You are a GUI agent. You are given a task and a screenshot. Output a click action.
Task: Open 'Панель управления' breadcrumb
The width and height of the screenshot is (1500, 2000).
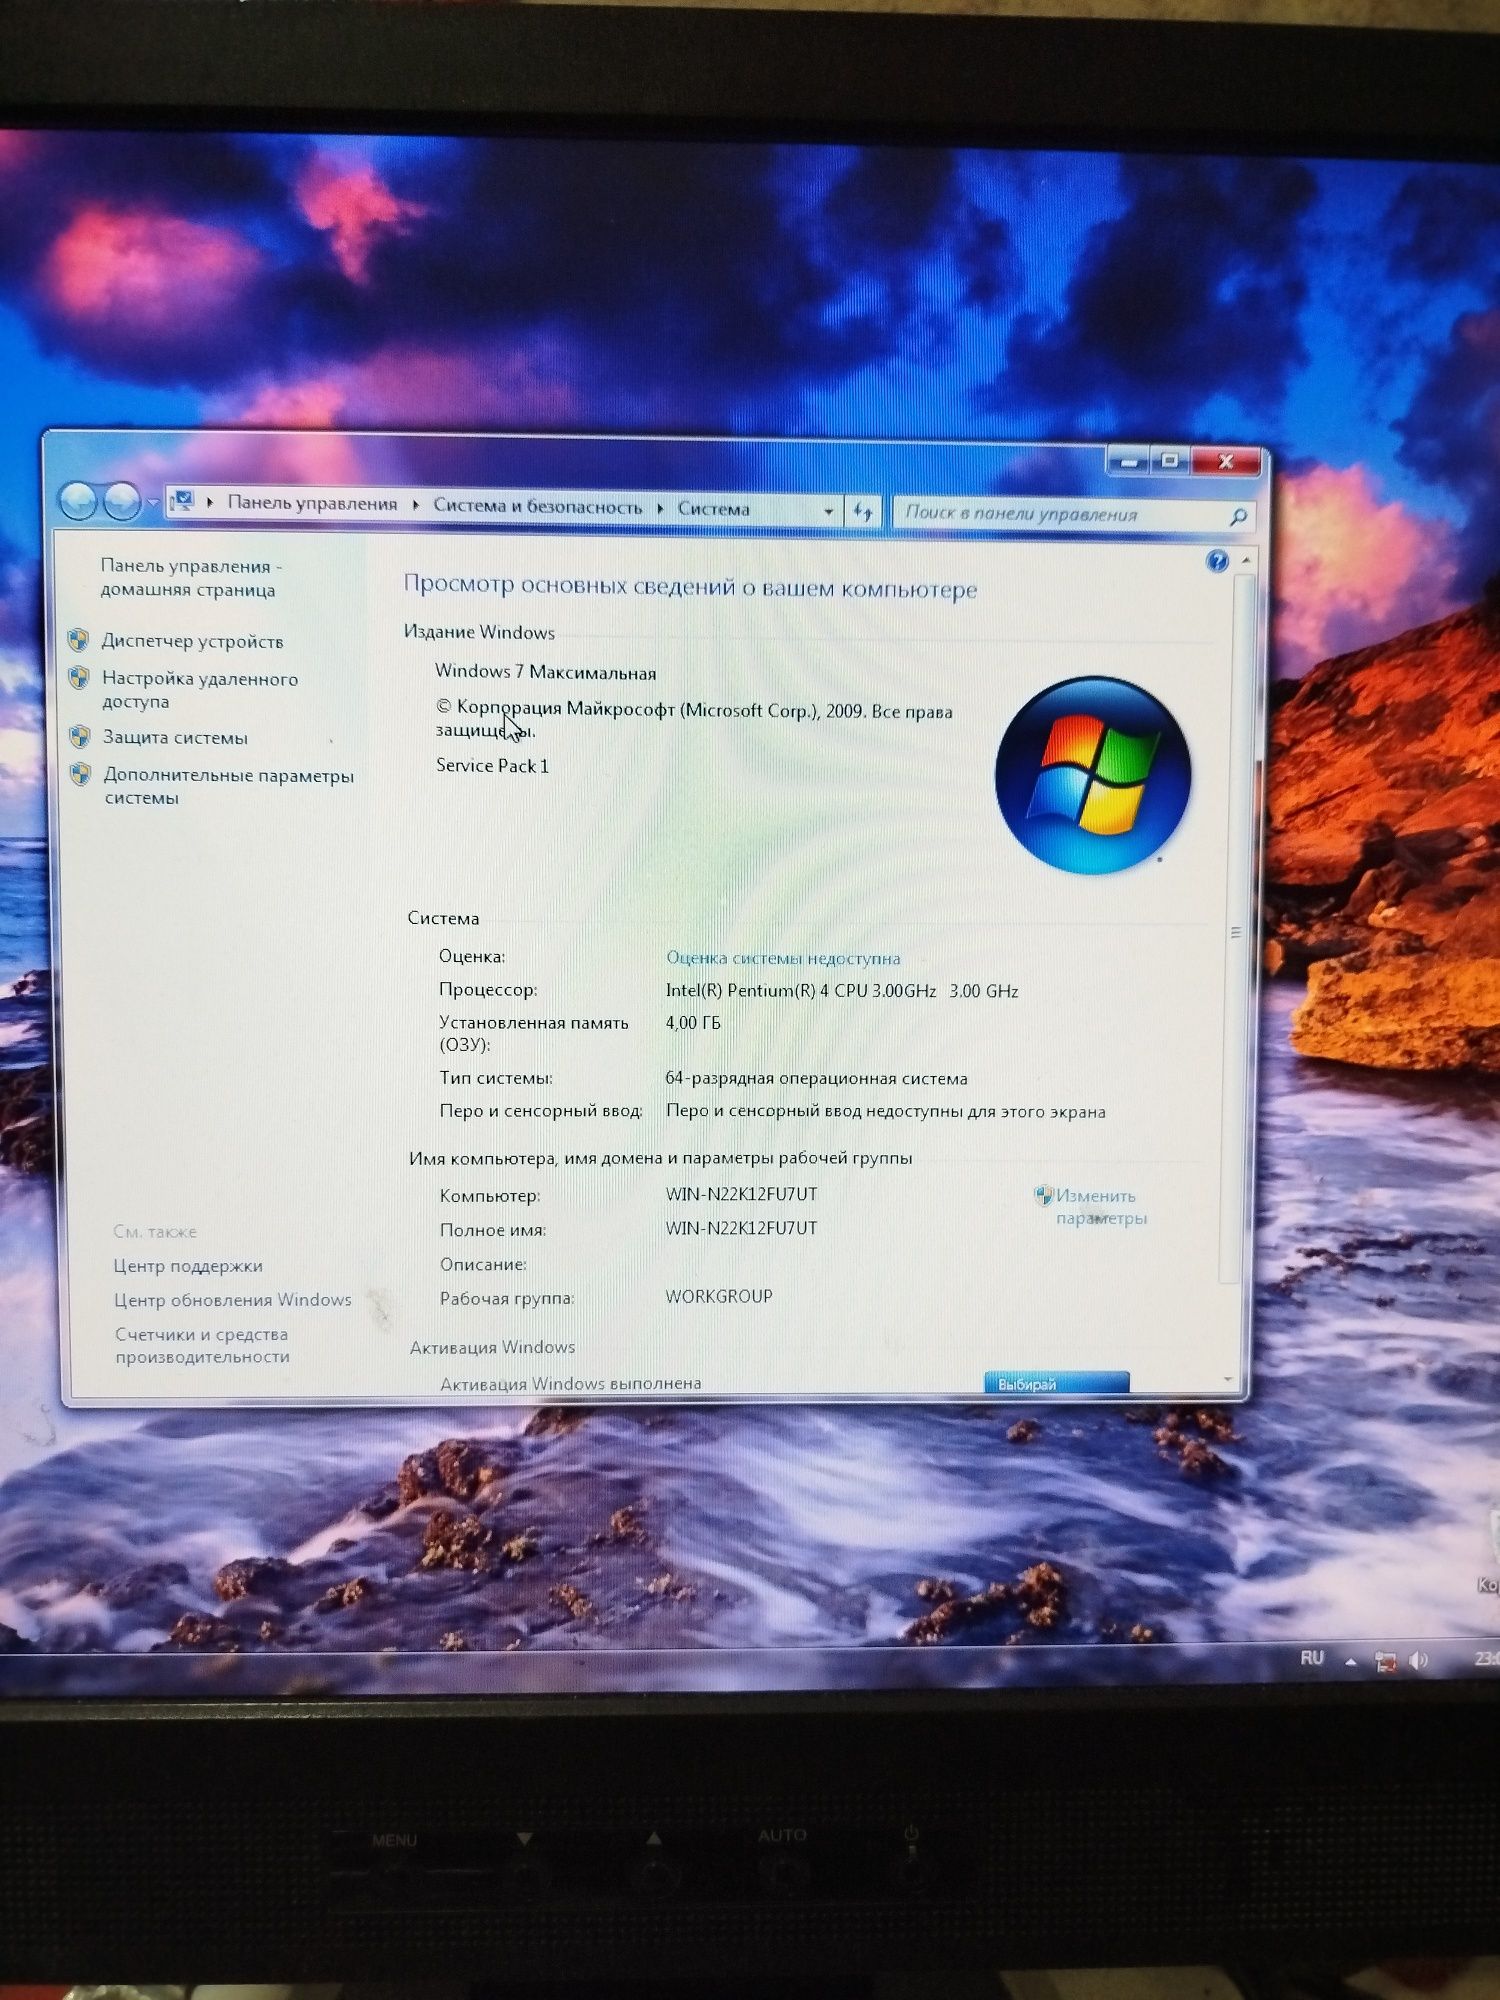tap(312, 503)
